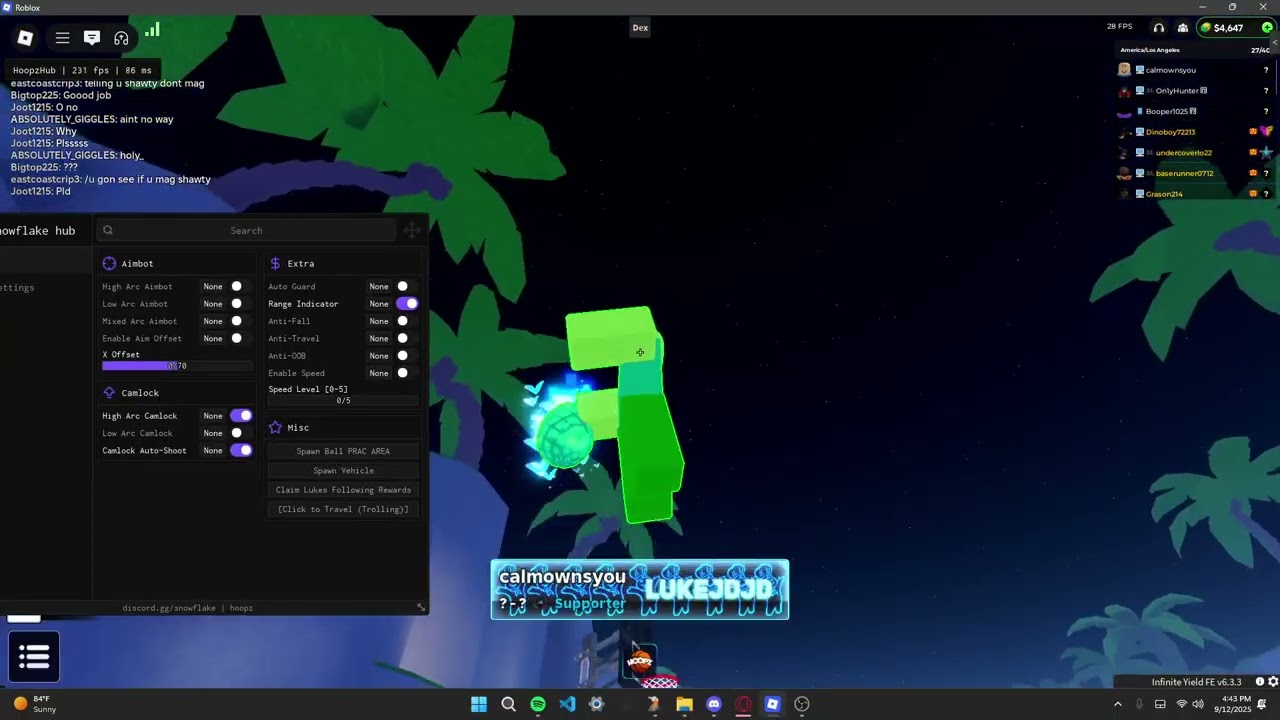The height and width of the screenshot is (720, 1280).
Task: Open the Roblox main menu logo button
Action: (26, 38)
